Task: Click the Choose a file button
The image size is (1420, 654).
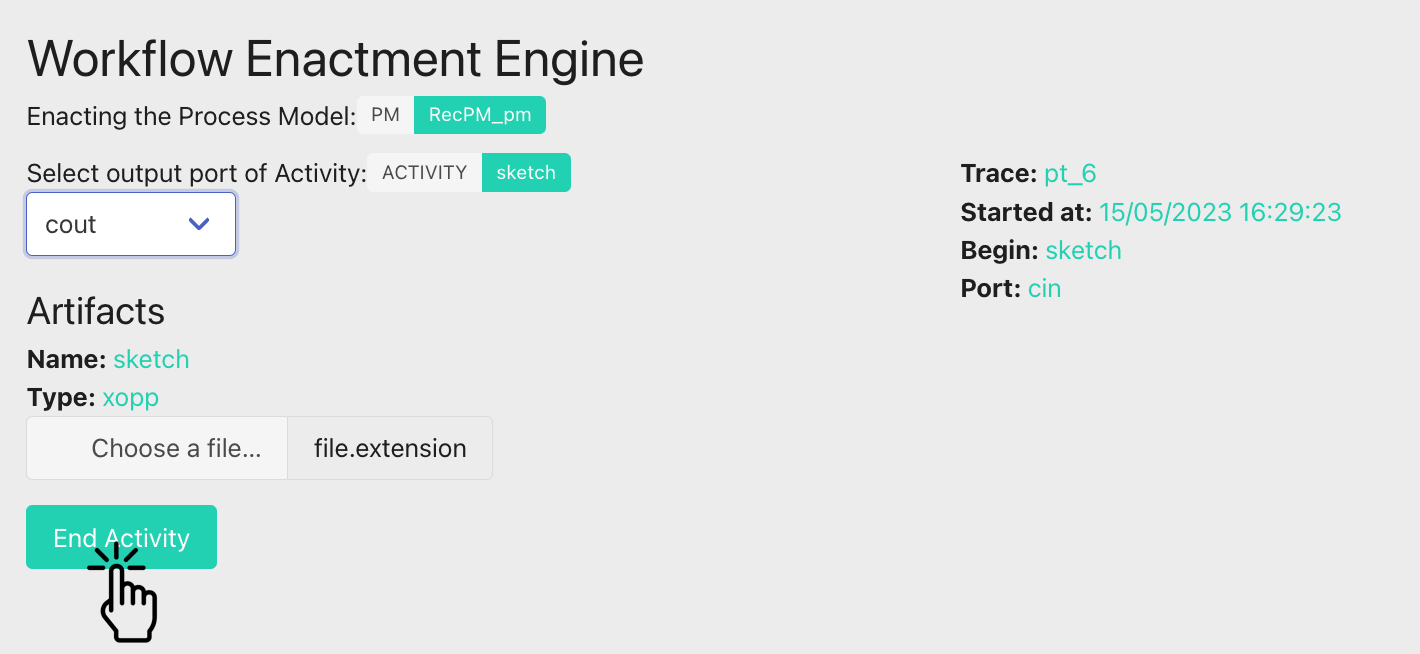Action: pyautogui.click(x=157, y=448)
